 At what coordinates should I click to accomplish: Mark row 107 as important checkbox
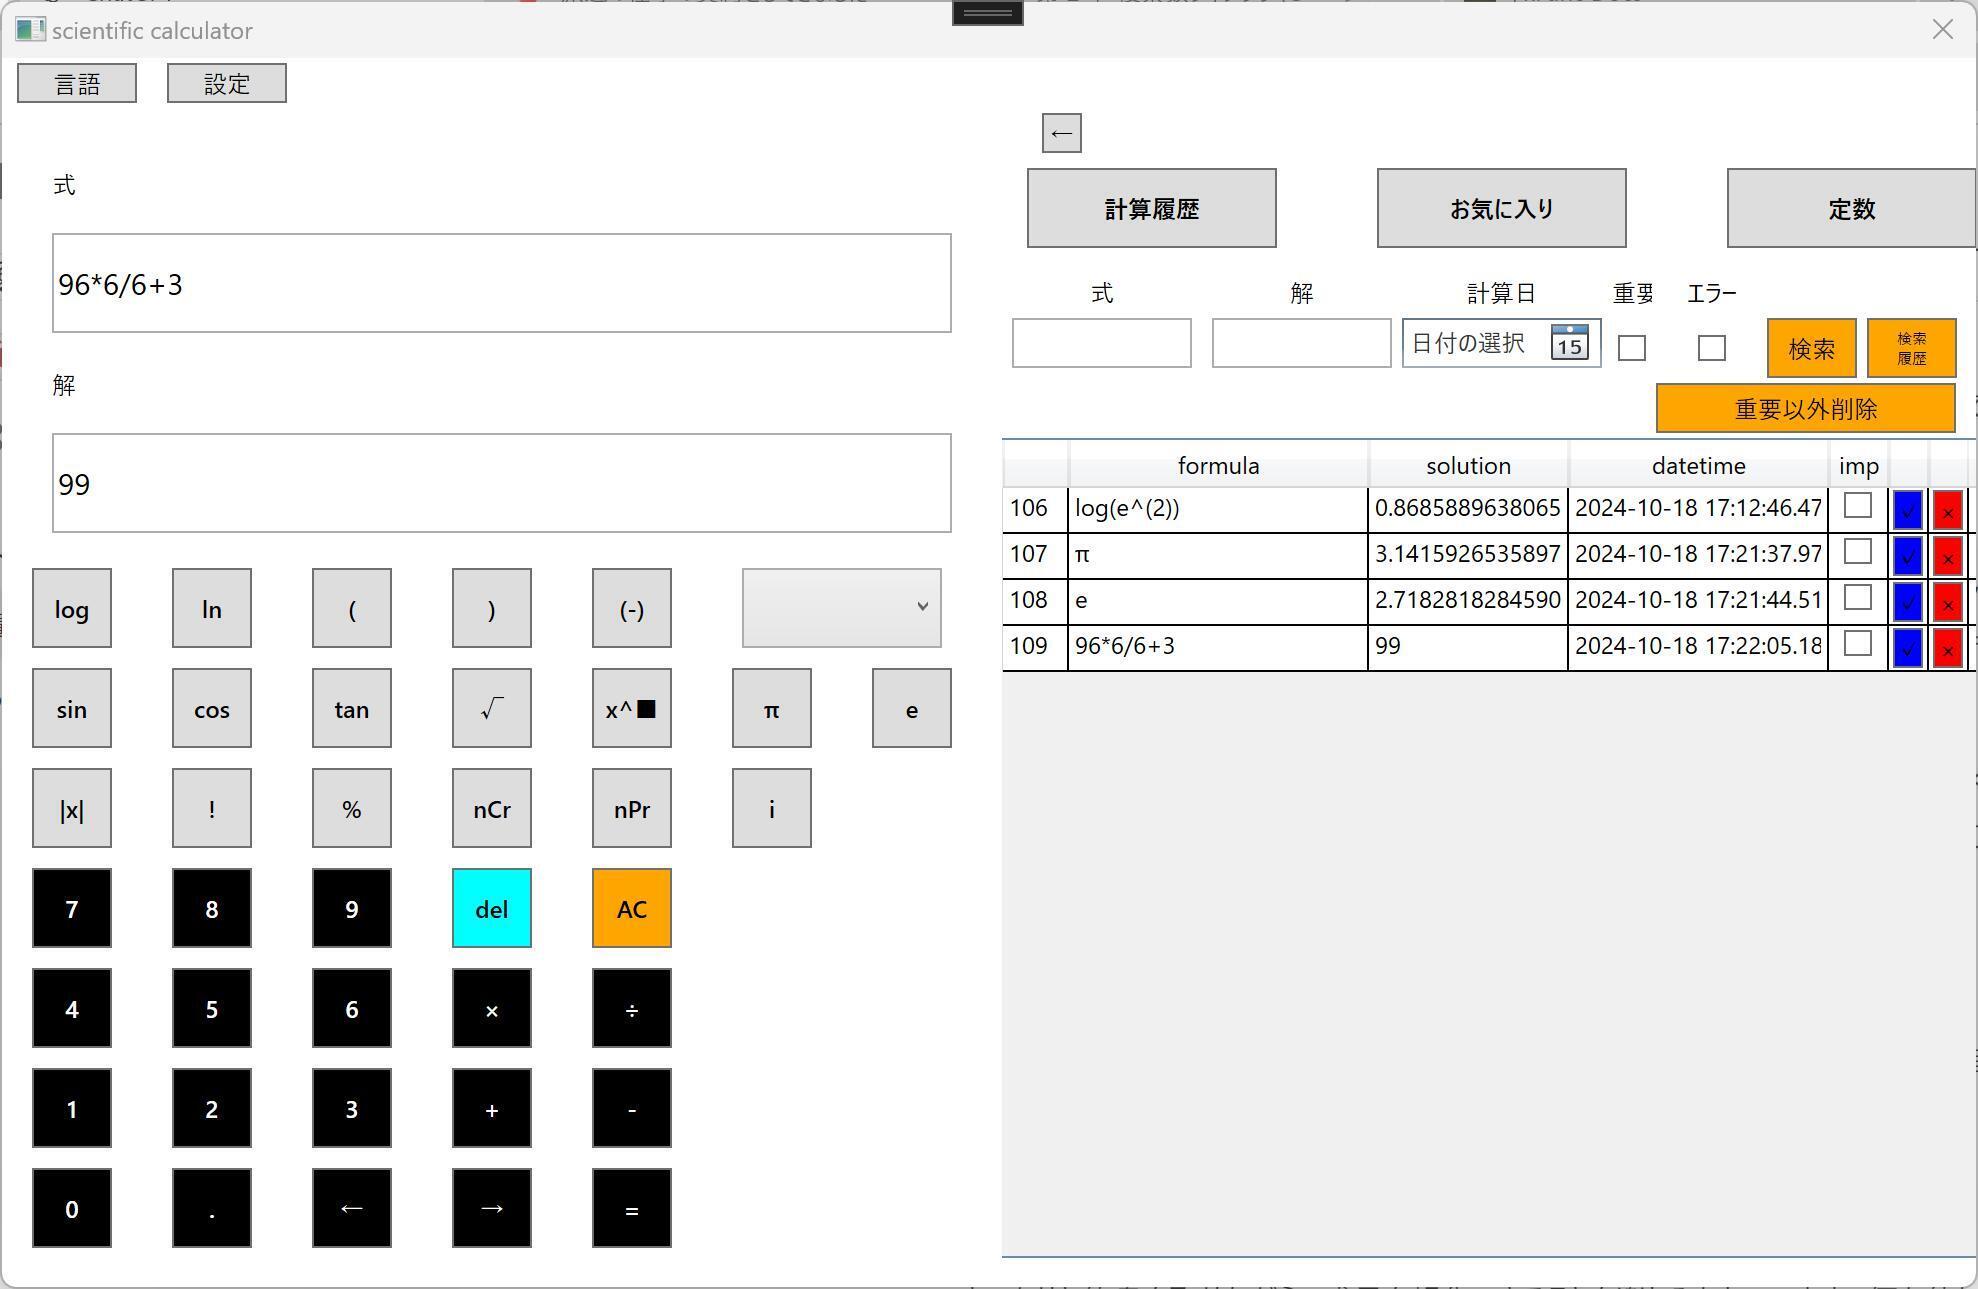1857,552
